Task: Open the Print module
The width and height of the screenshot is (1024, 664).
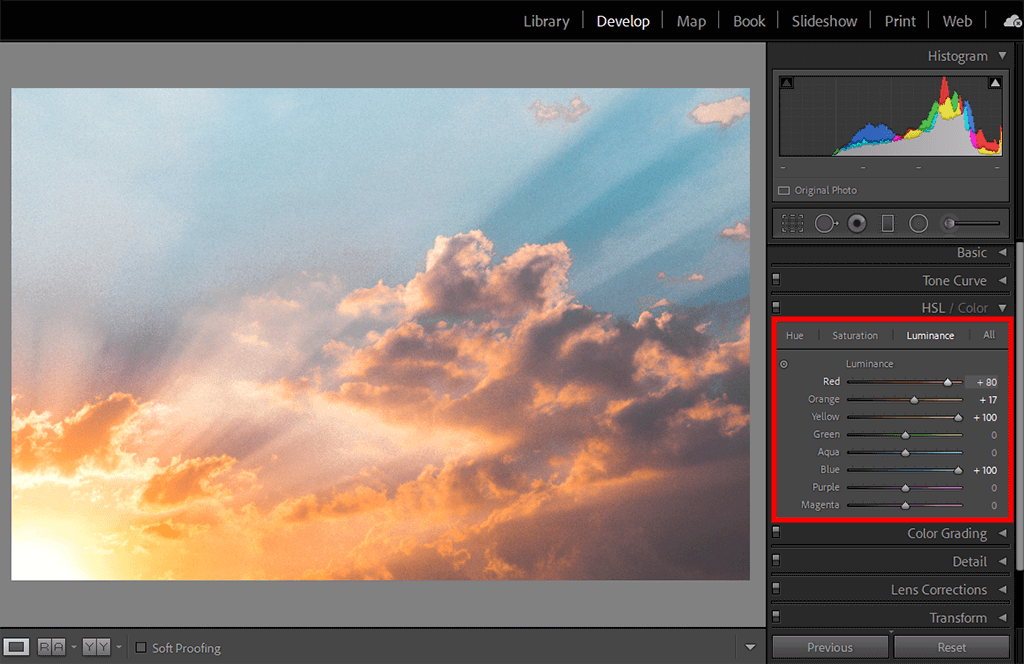Action: tap(900, 22)
